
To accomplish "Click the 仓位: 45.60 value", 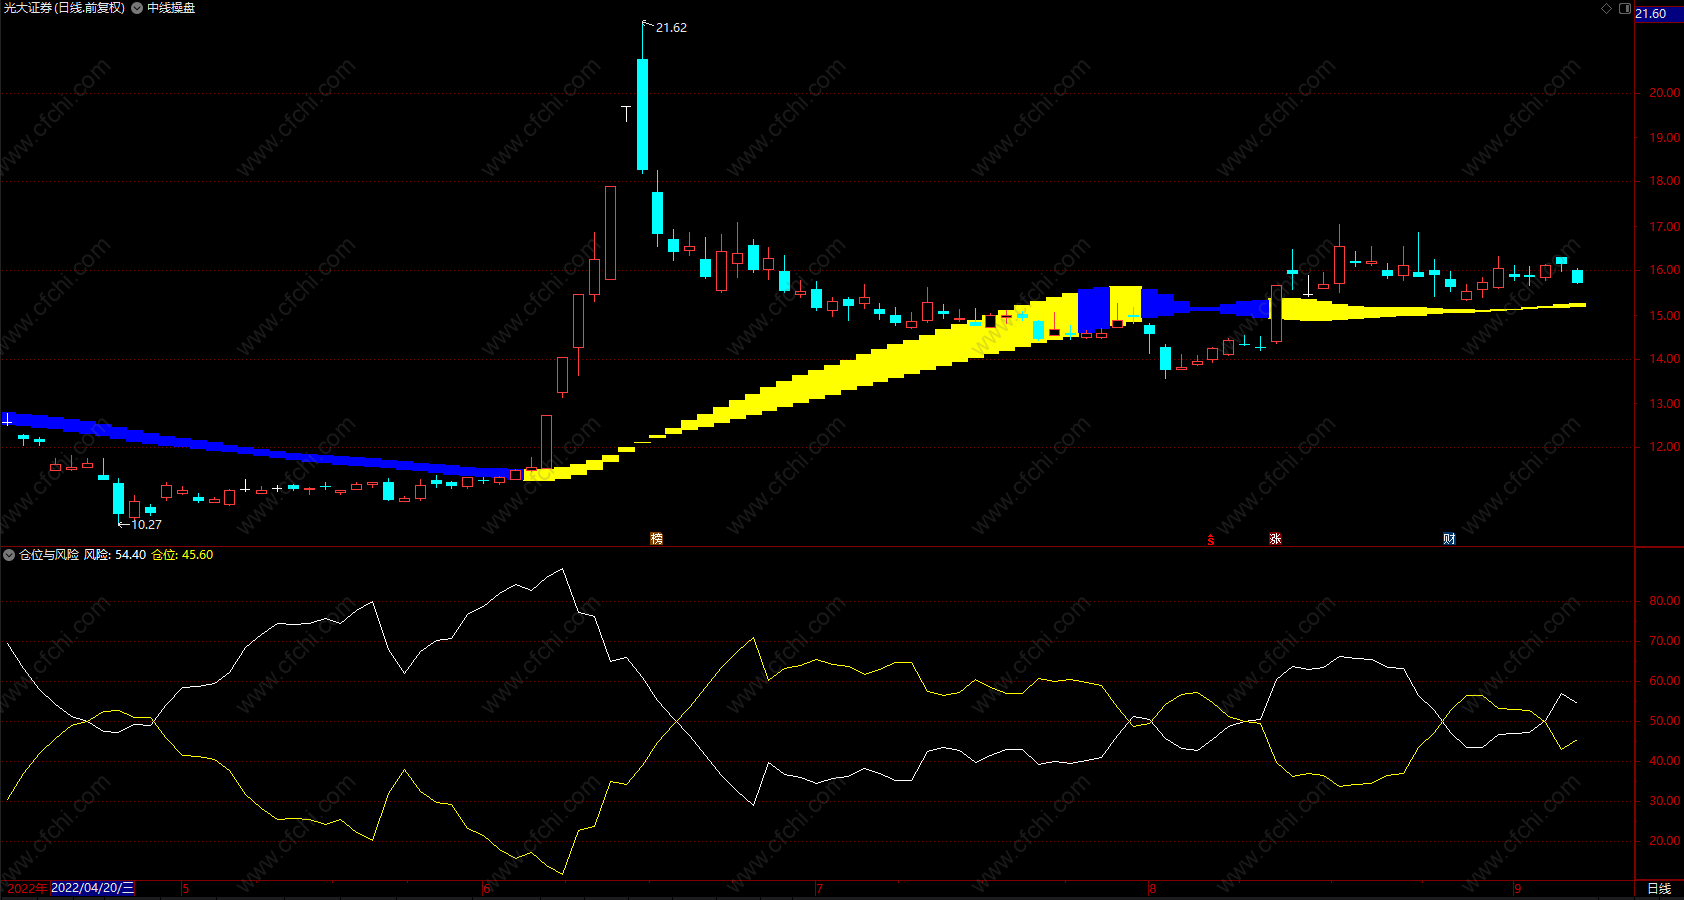I will point(182,555).
